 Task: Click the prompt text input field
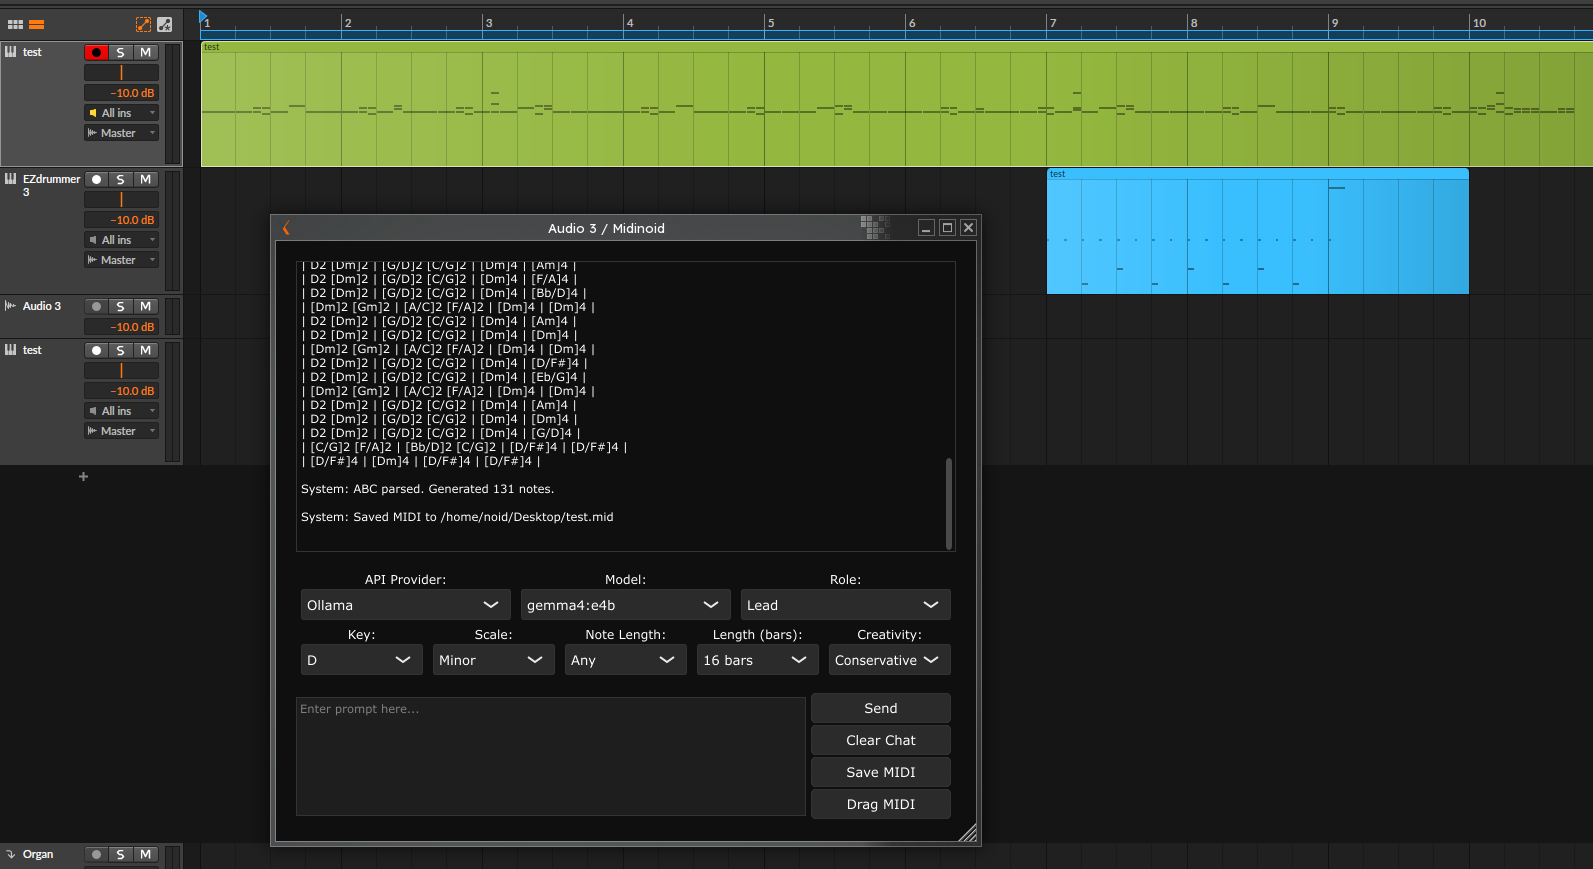[x=550, y=756]
